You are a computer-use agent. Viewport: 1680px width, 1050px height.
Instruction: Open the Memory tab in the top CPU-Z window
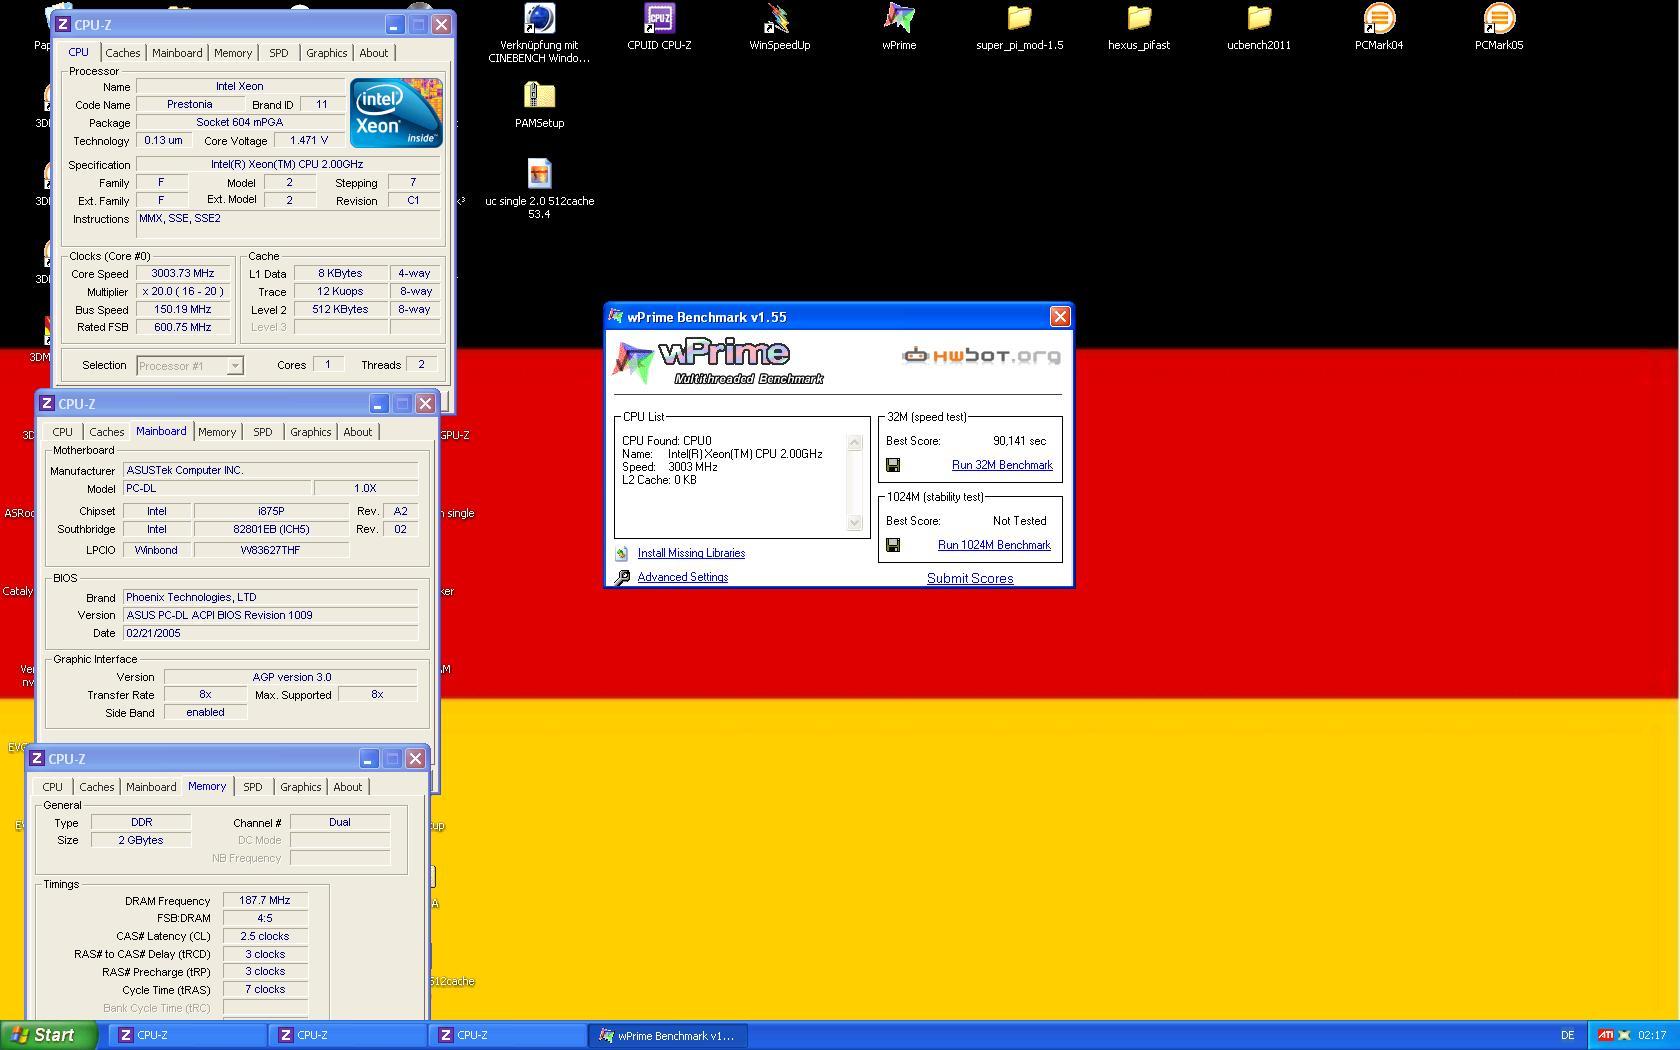(x=233, y=53)
